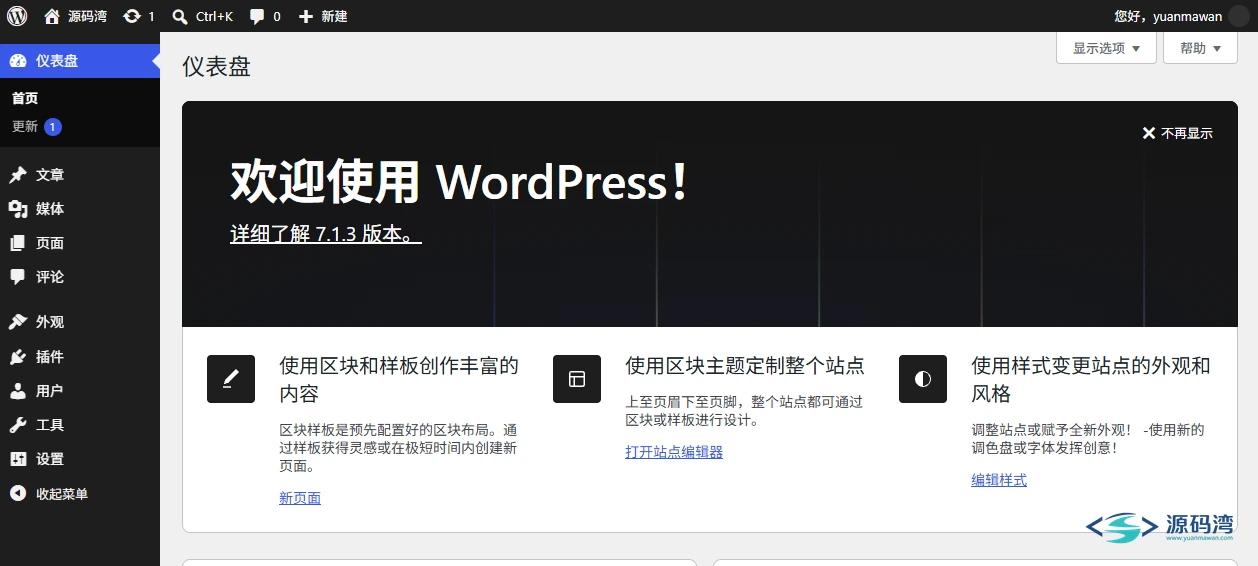Select the 更新 submenu item
This screenshot has height=566, width=1258.
point(25,127)
